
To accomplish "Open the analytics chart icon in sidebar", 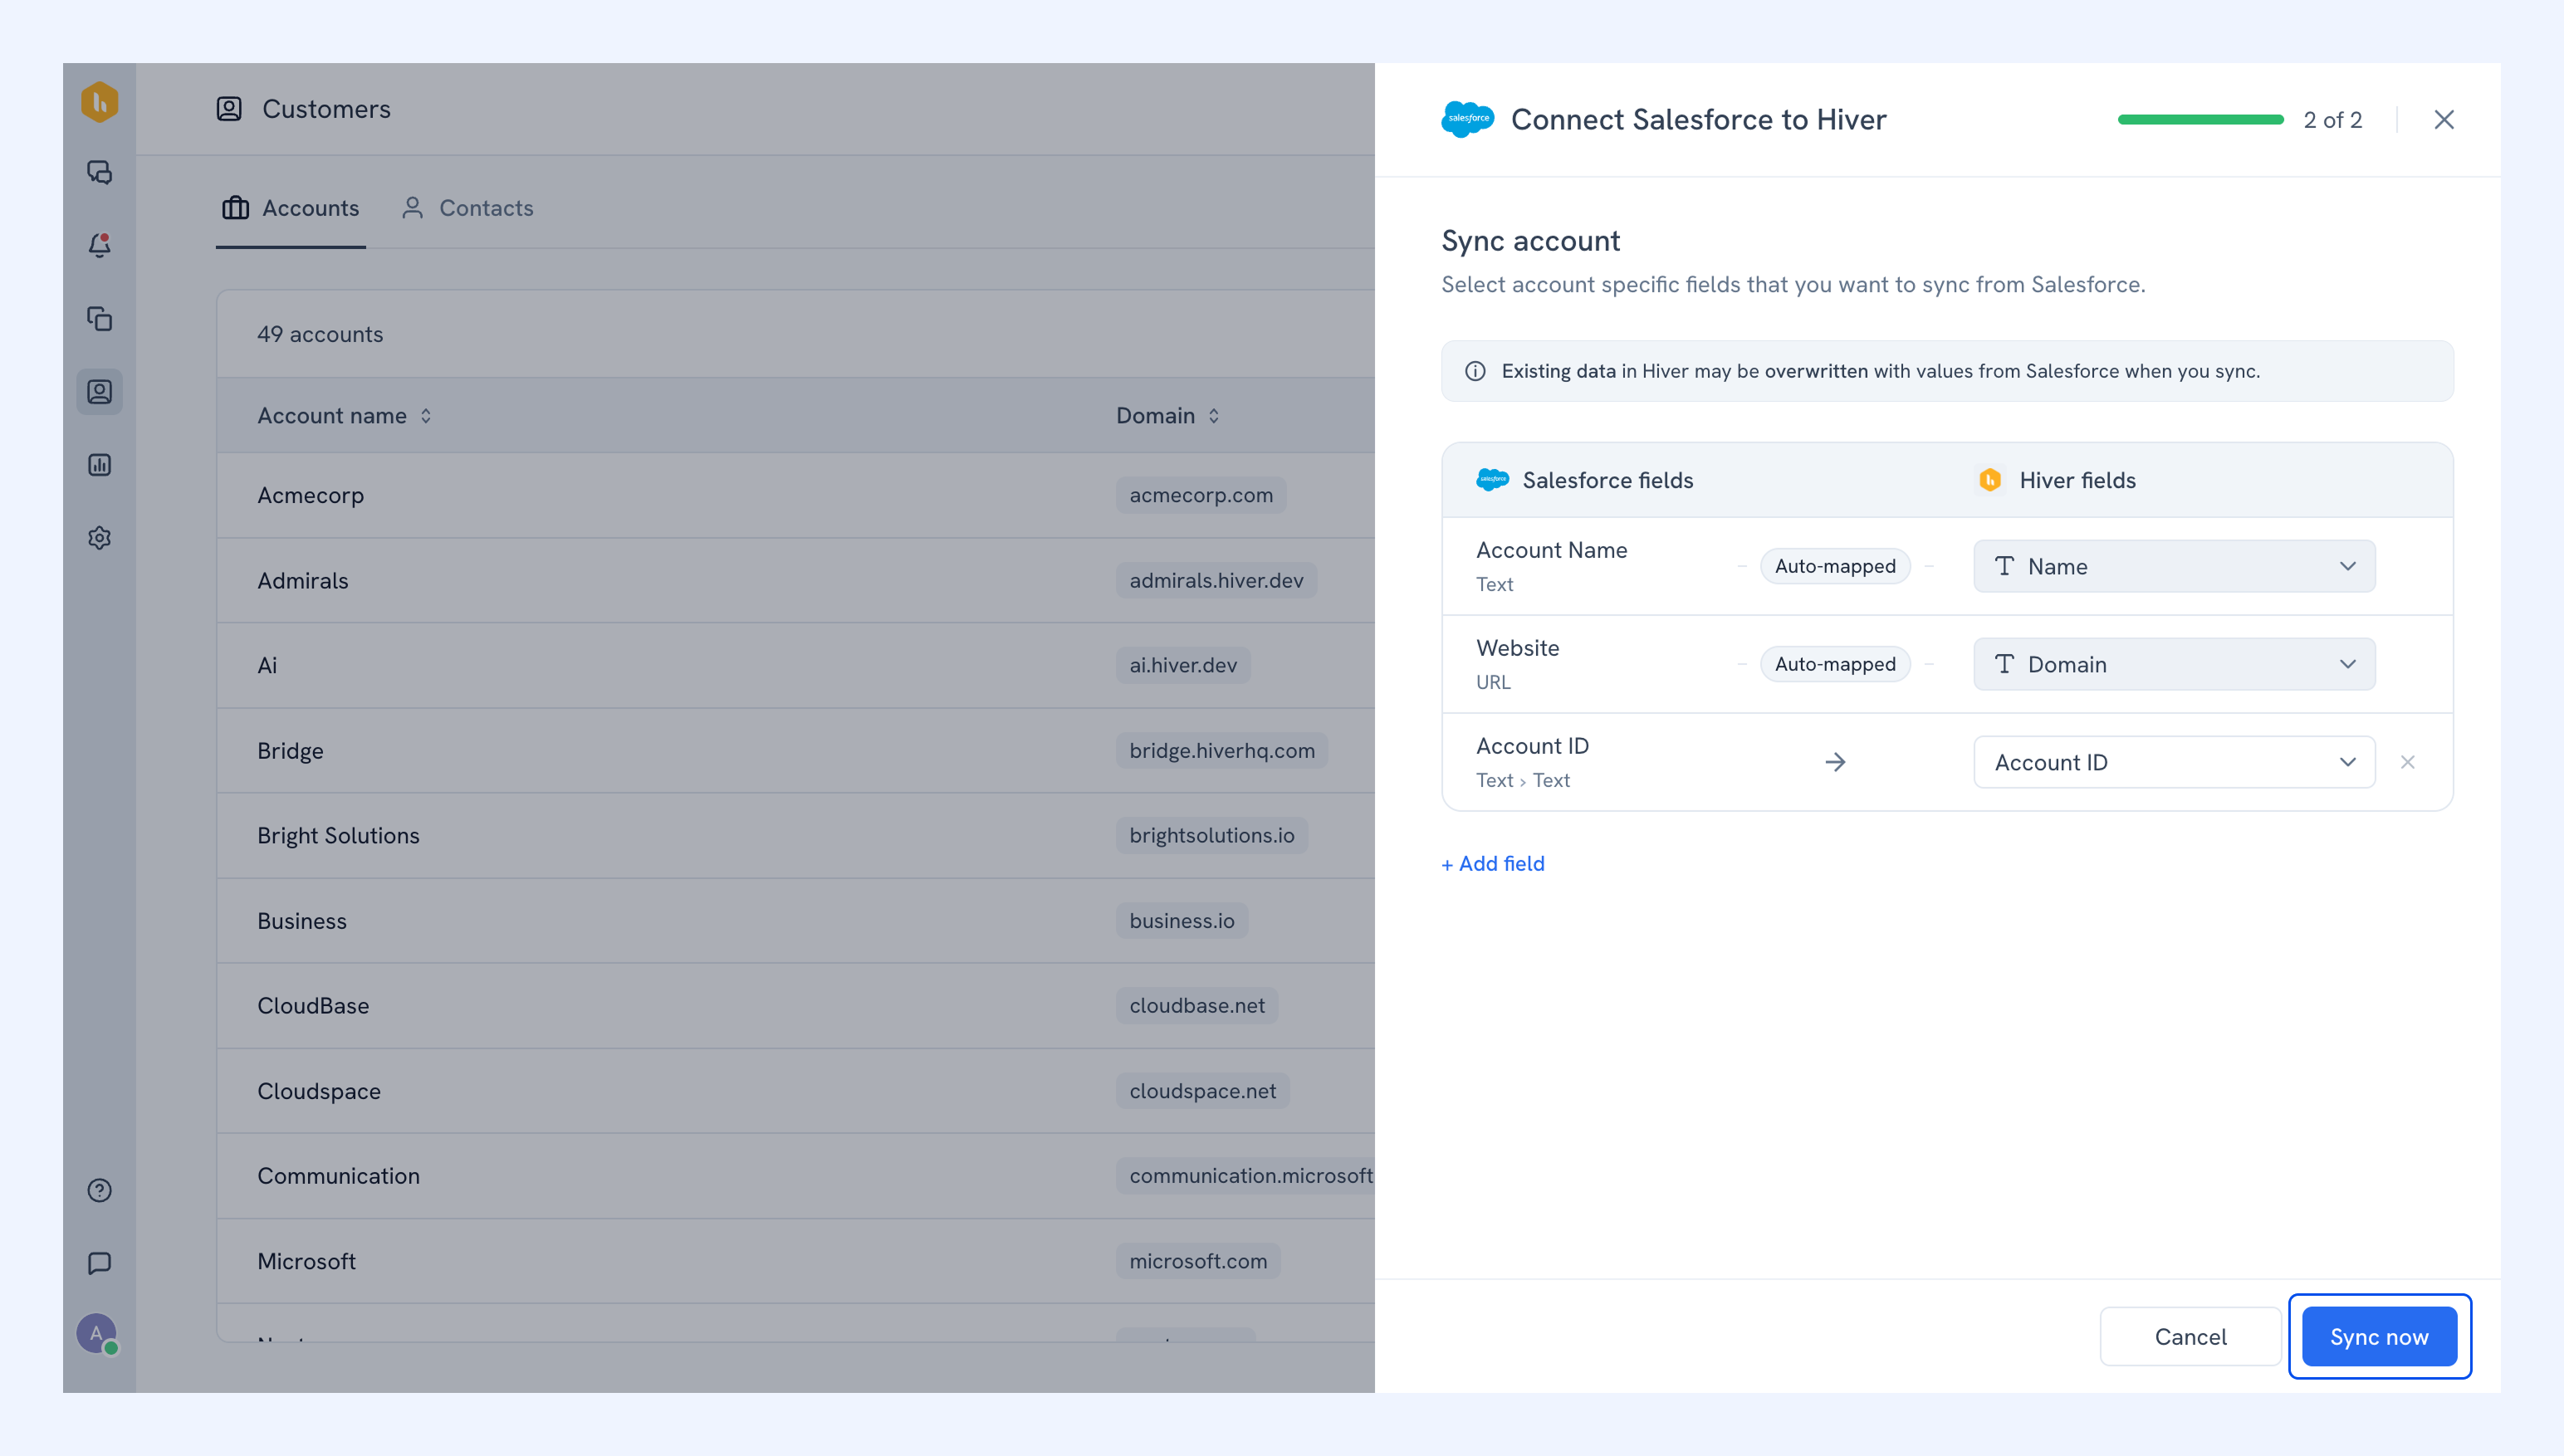I will point(99,465).
